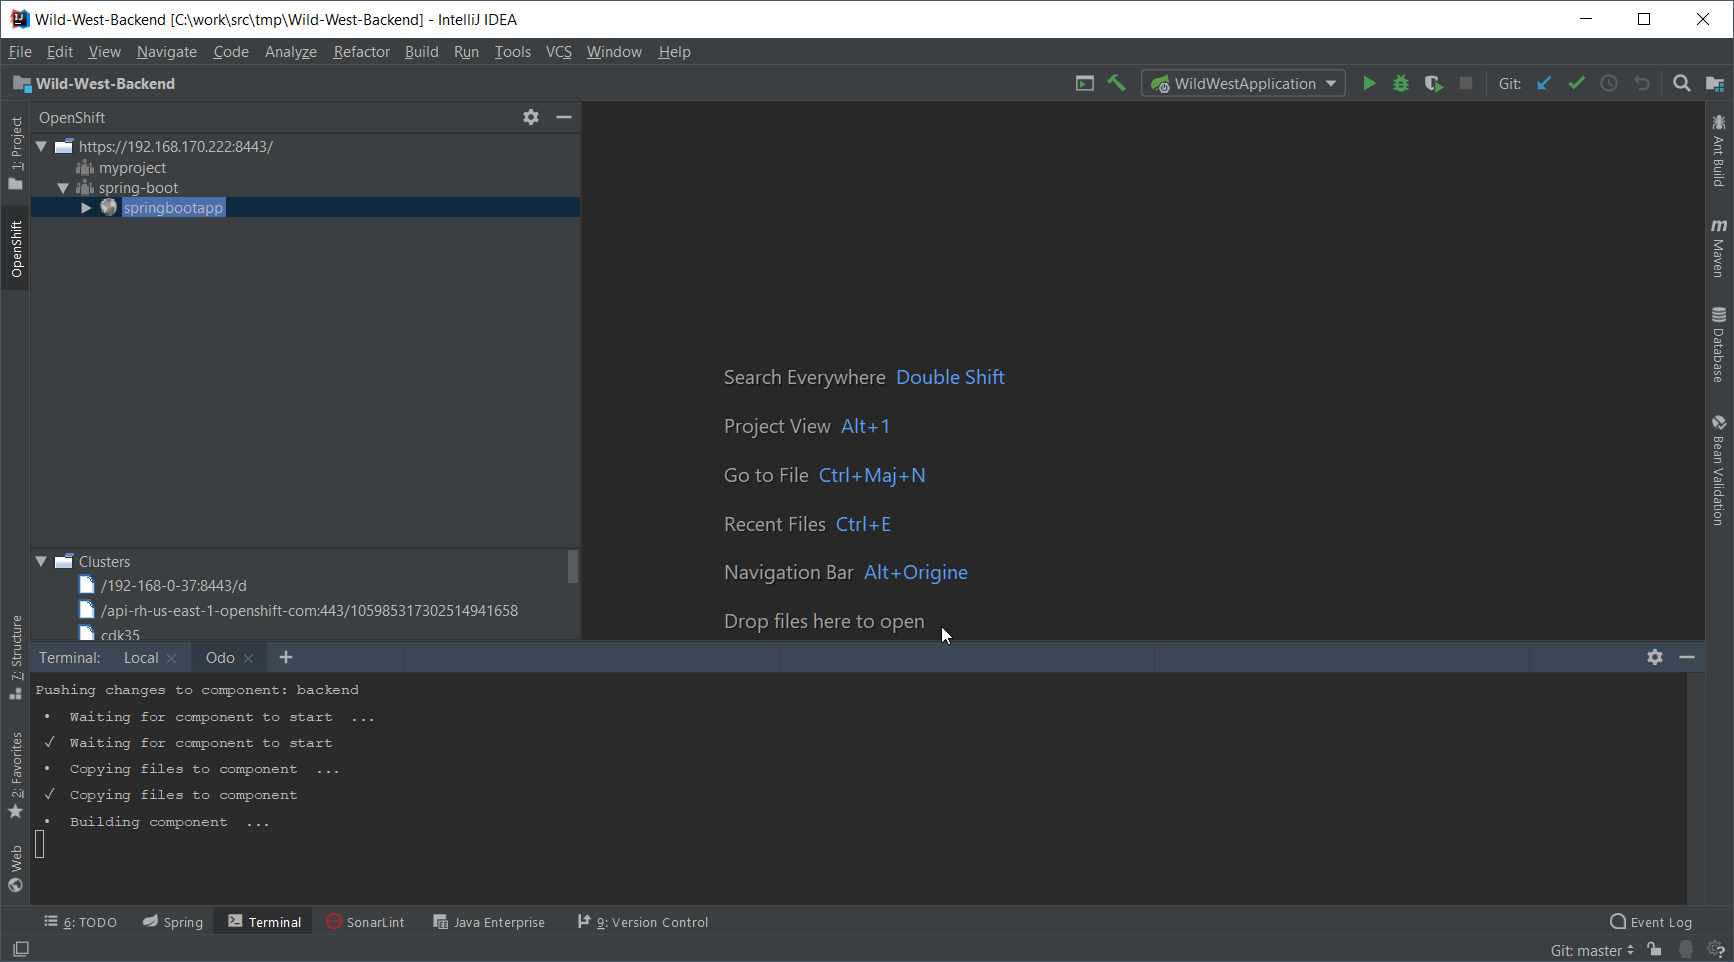This screenshot has width=1734, height=962.
Task: Open the Favorites side tool window
Action: tap(16, 775)
